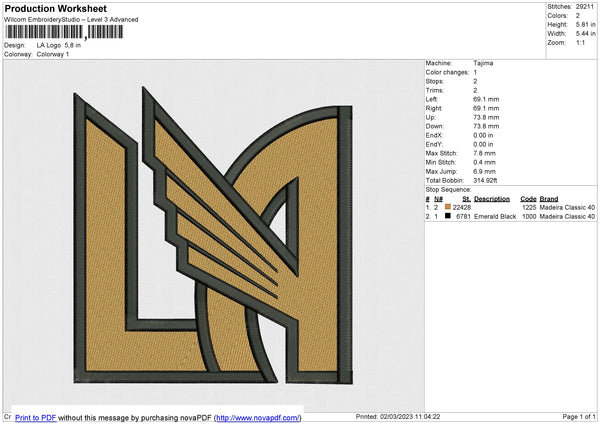Click 'Madeira Classic 40' in row 1
Screen dimensions: 600x424
point(567,207)
